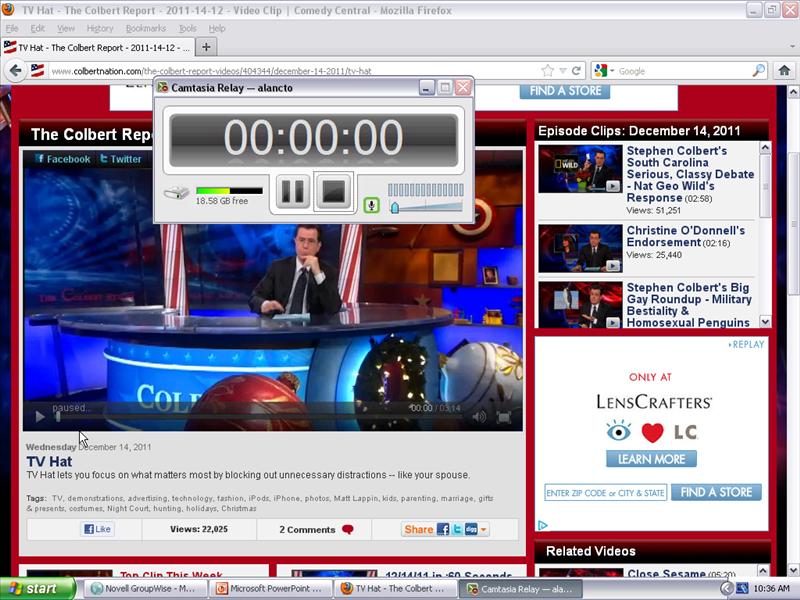Switch to Novell GroupWise in taskbar
This screenshot has width=800, height=600.
tap(144, 589)
